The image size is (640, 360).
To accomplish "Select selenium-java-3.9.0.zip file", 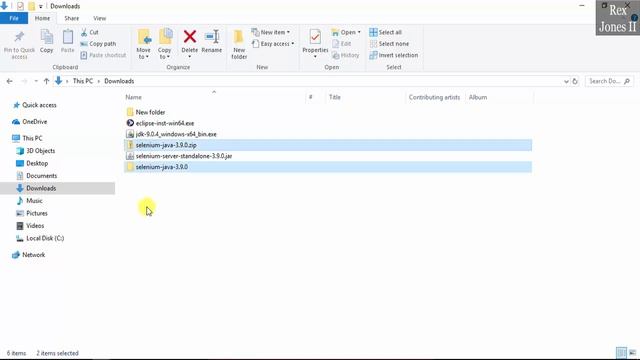I will (x=328, y=145).
